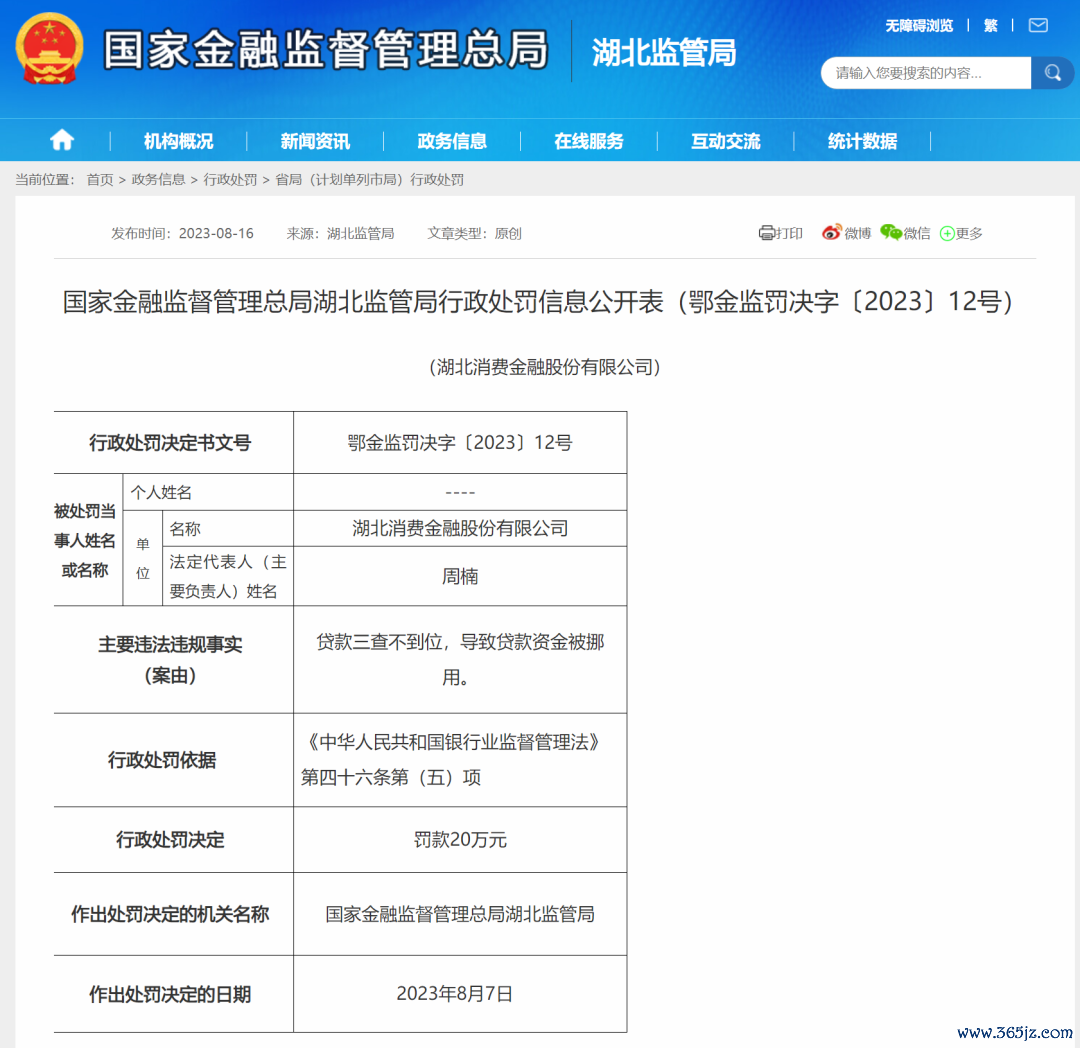1080x1048 pixels.
Task: Click the national emblem logo
Action: click(x=50, y=50)
